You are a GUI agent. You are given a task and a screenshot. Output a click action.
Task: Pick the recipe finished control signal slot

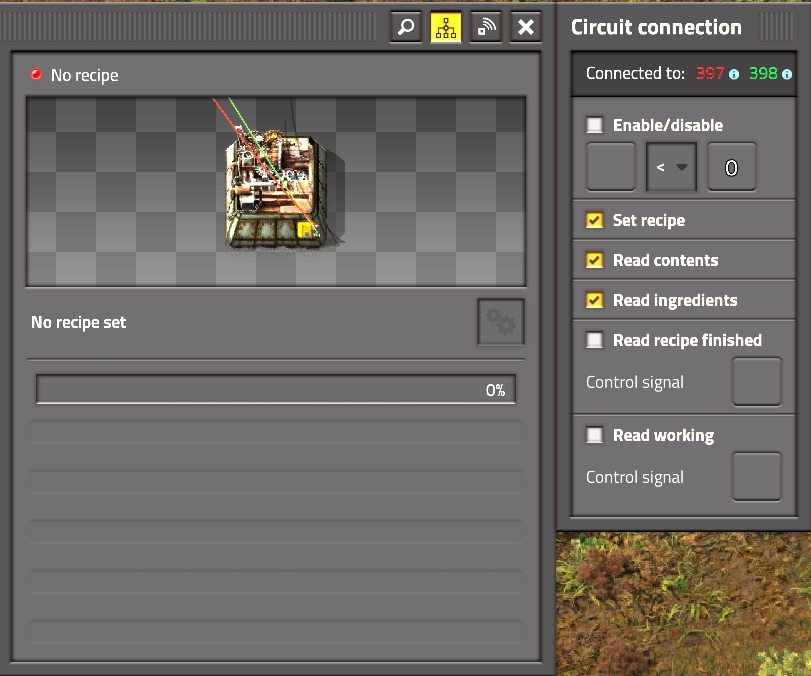click(x=757, y=382)
